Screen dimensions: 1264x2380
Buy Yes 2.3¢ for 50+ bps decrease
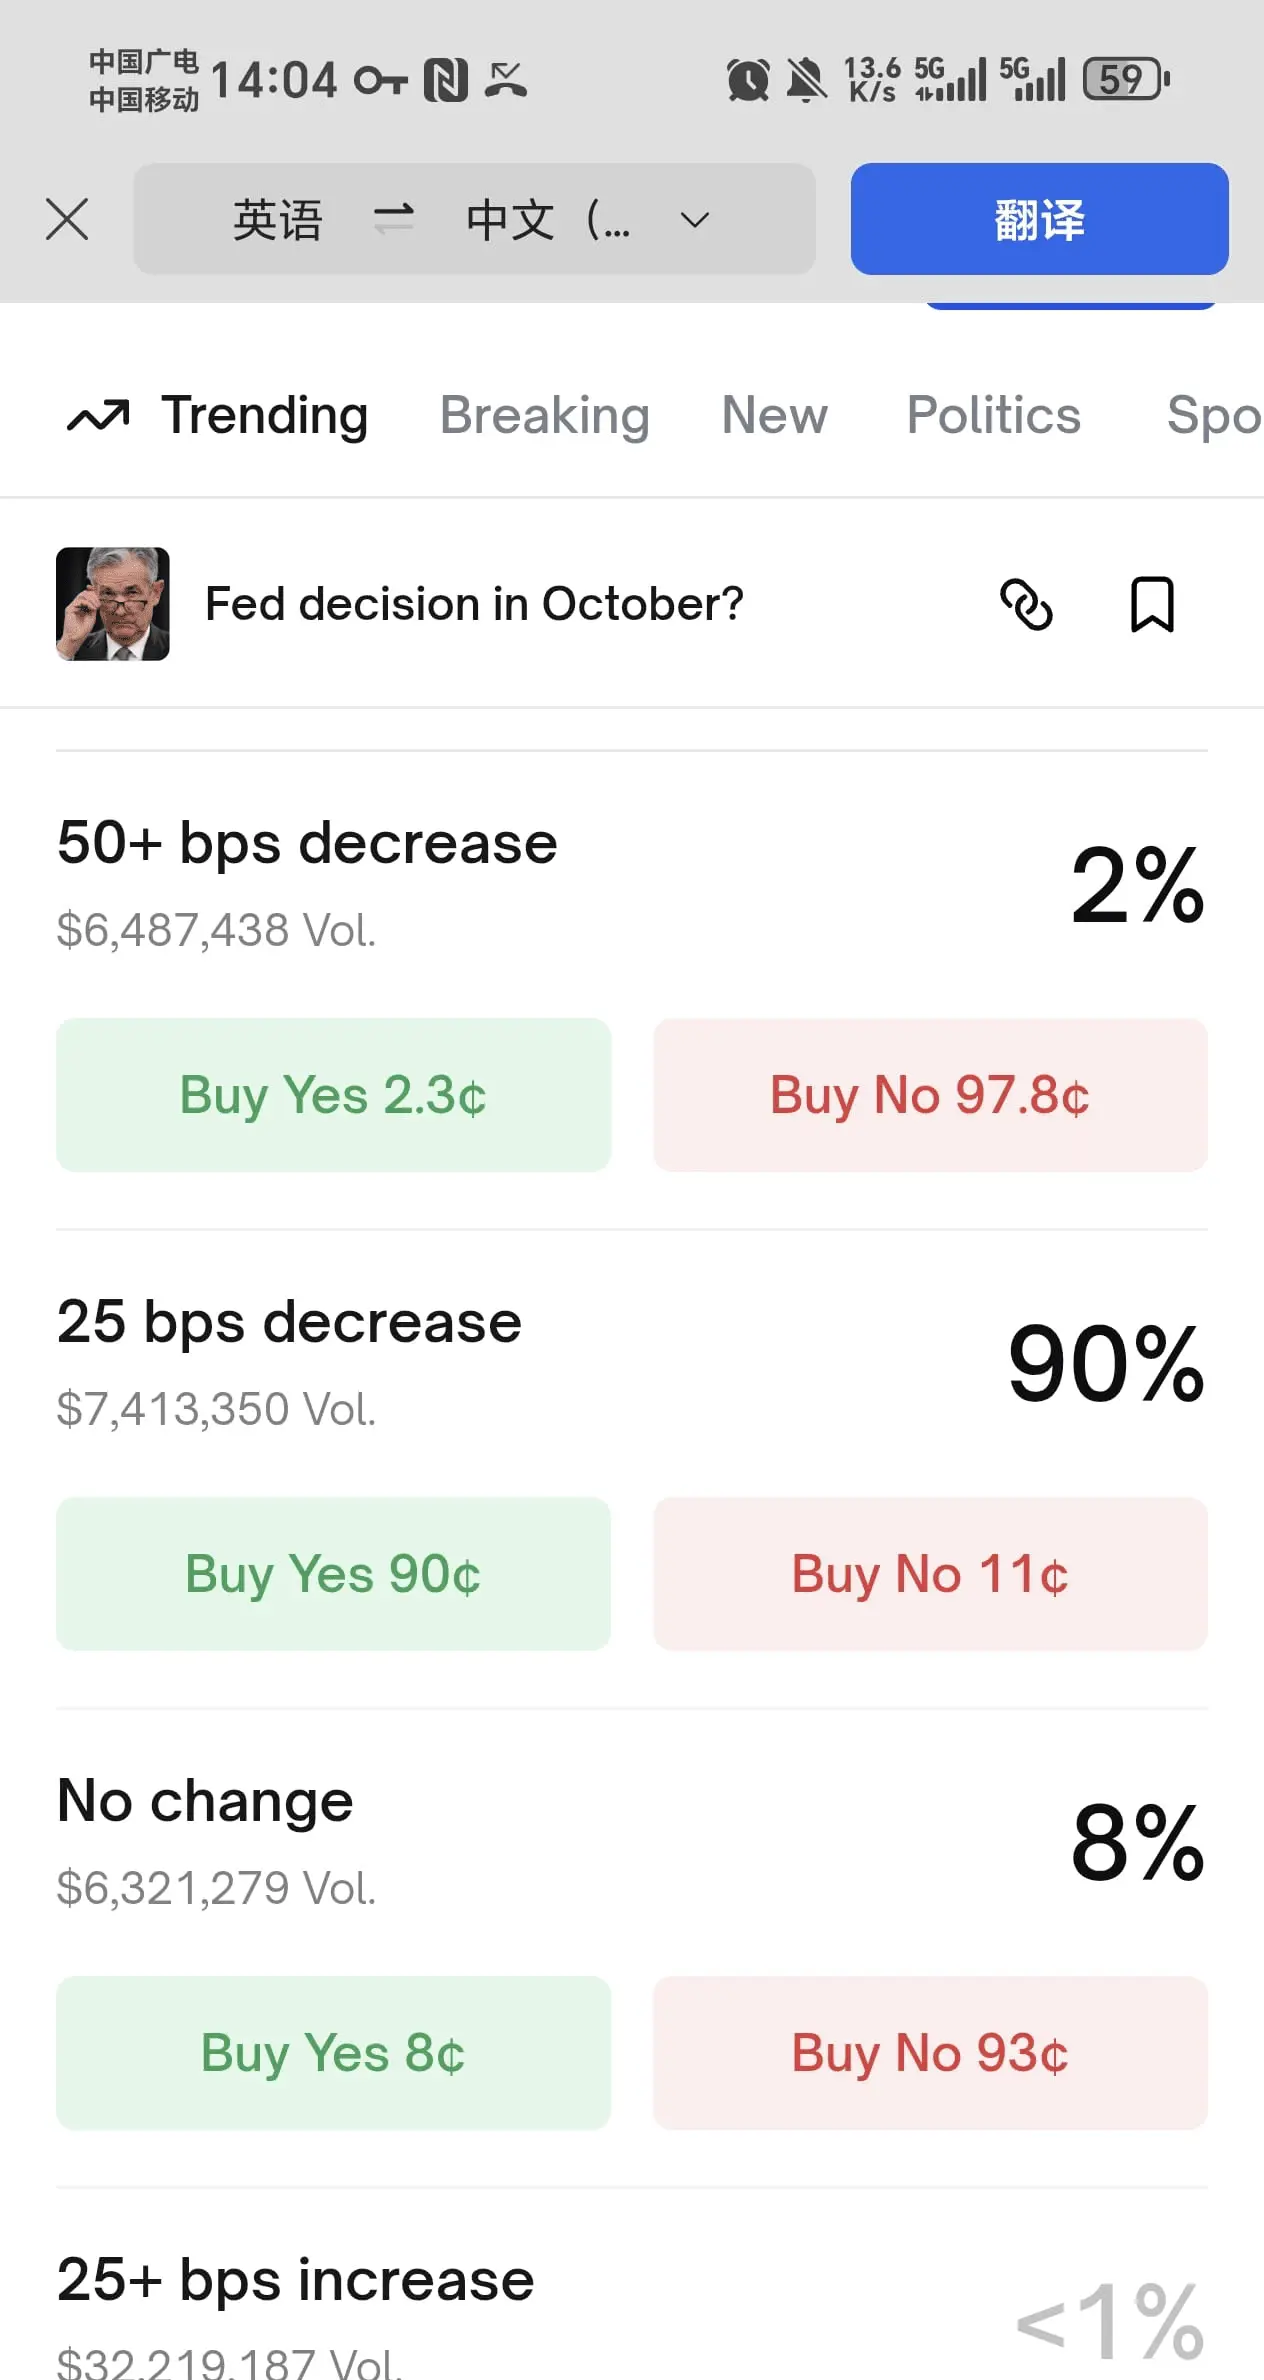pos(333,1095)
